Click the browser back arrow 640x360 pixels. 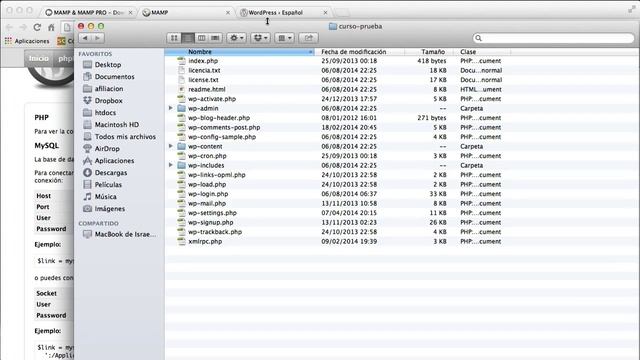(9, 27)
